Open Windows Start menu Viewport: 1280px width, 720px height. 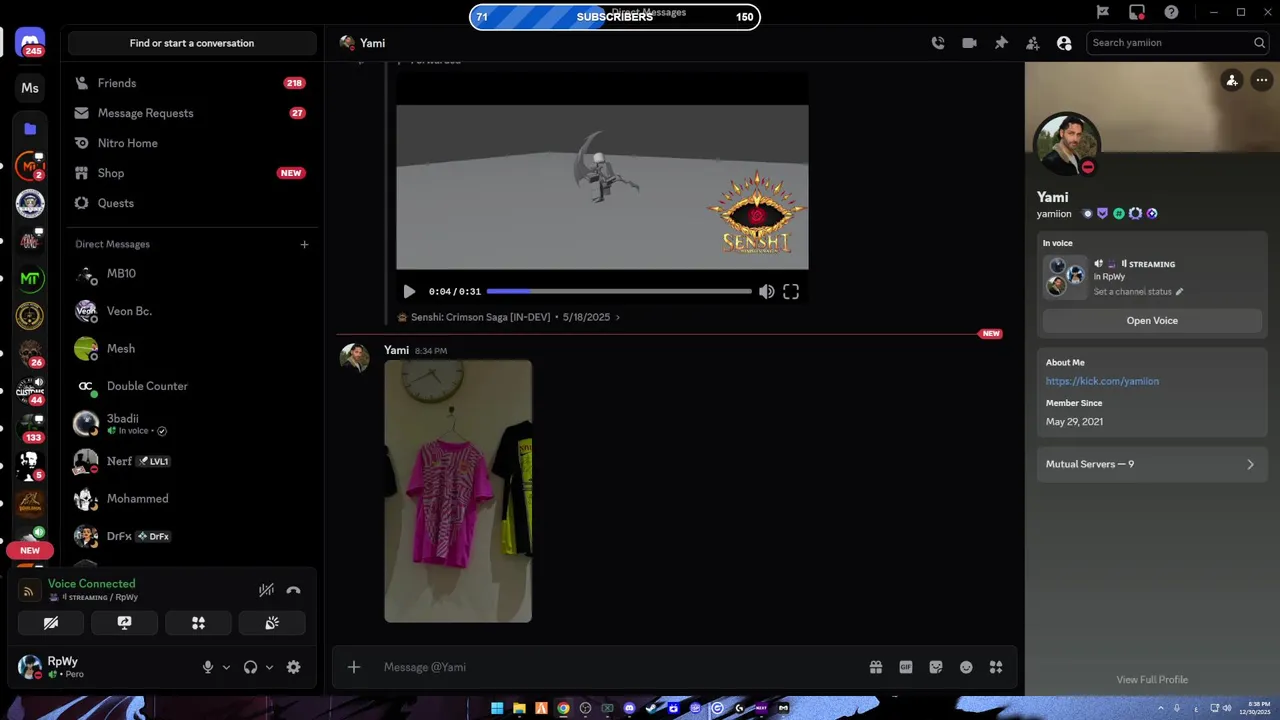tap(497, 708)
